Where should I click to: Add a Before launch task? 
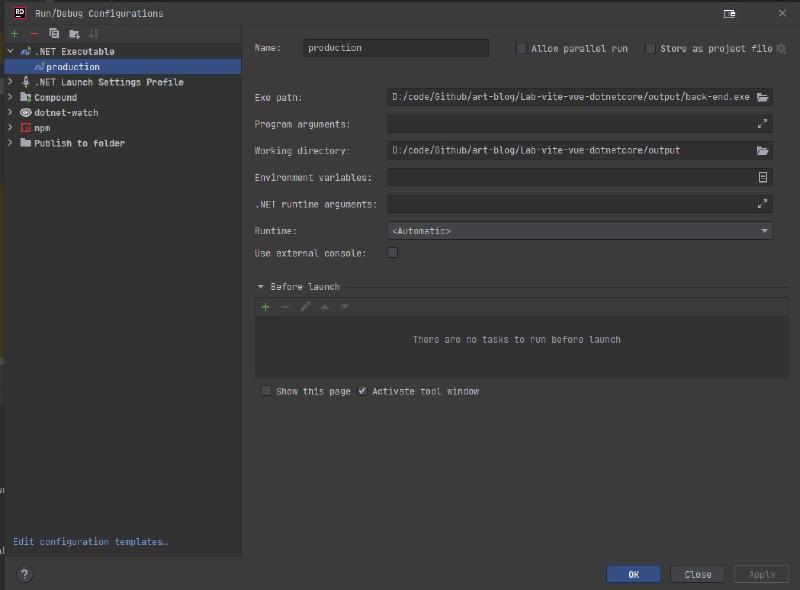pyautogui.click(x=265, y=307)
